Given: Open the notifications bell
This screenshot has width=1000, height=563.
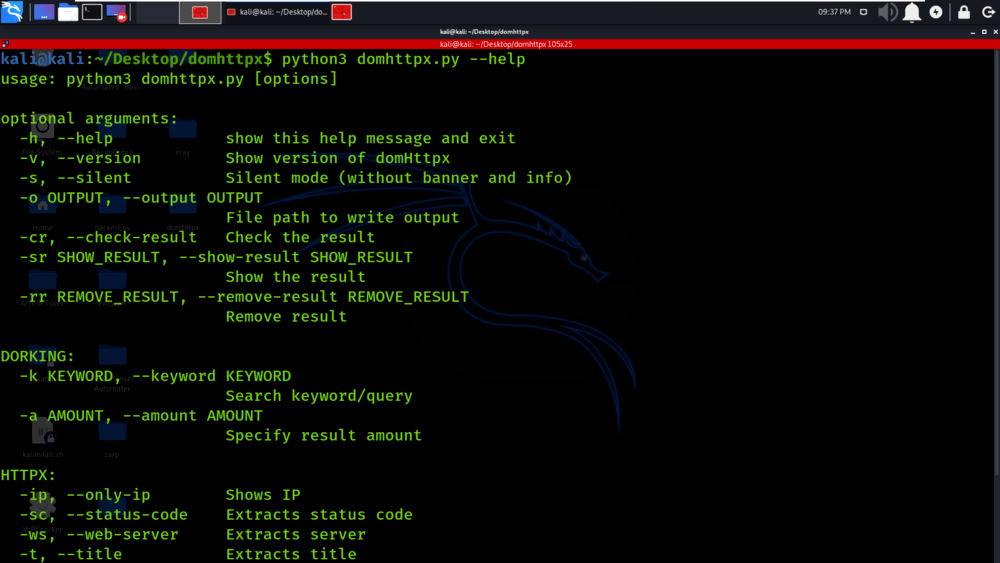Looking at the screenshot, I should click(x=912, y=12).
